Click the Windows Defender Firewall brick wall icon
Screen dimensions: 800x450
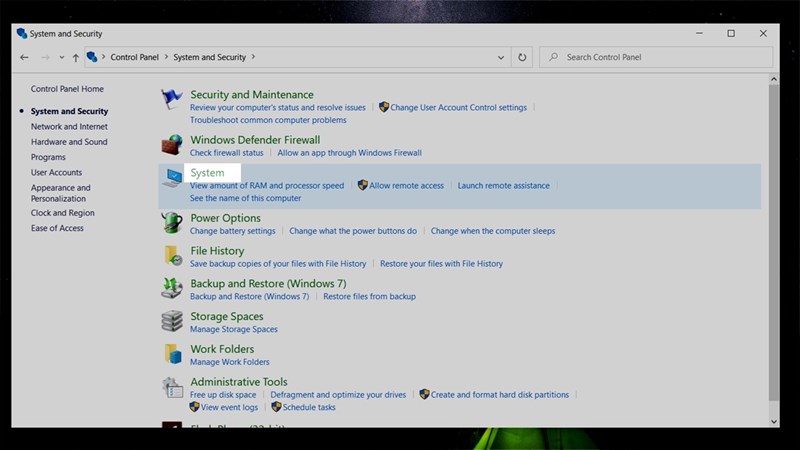click(172, 144)
